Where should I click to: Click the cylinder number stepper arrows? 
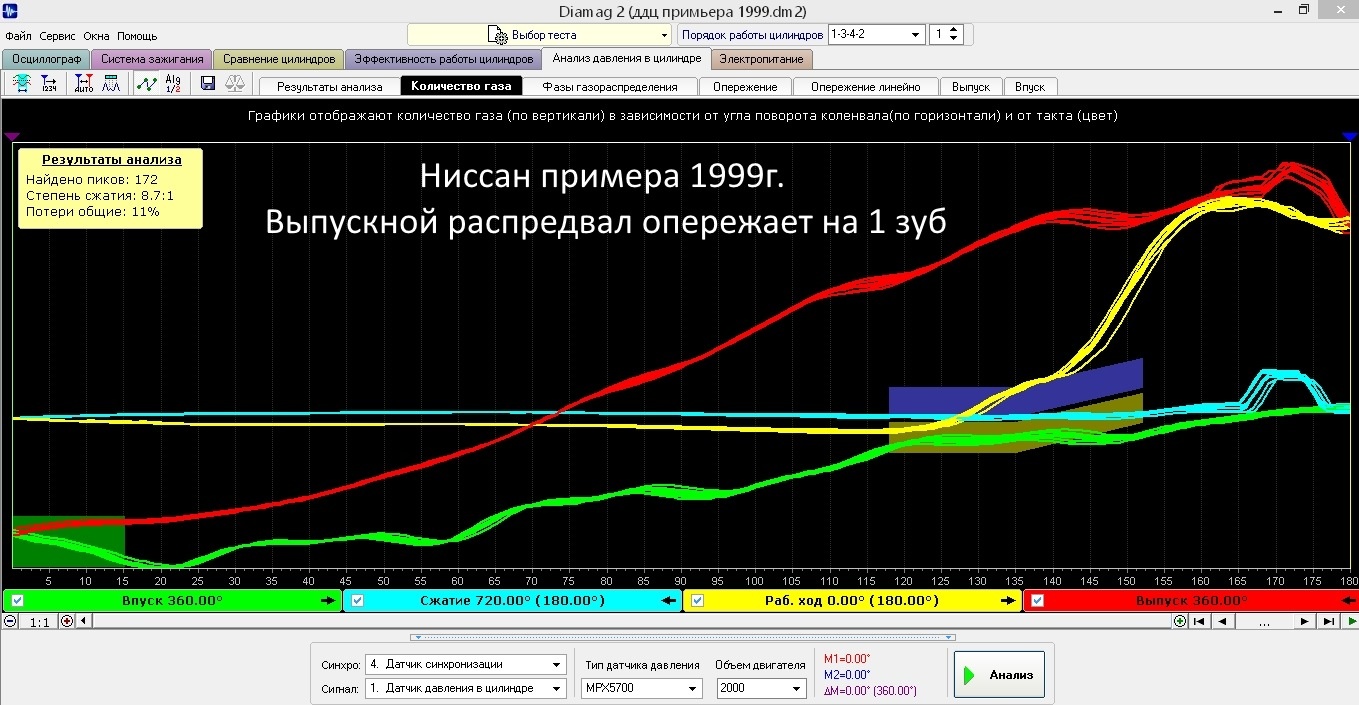point(954,35)
